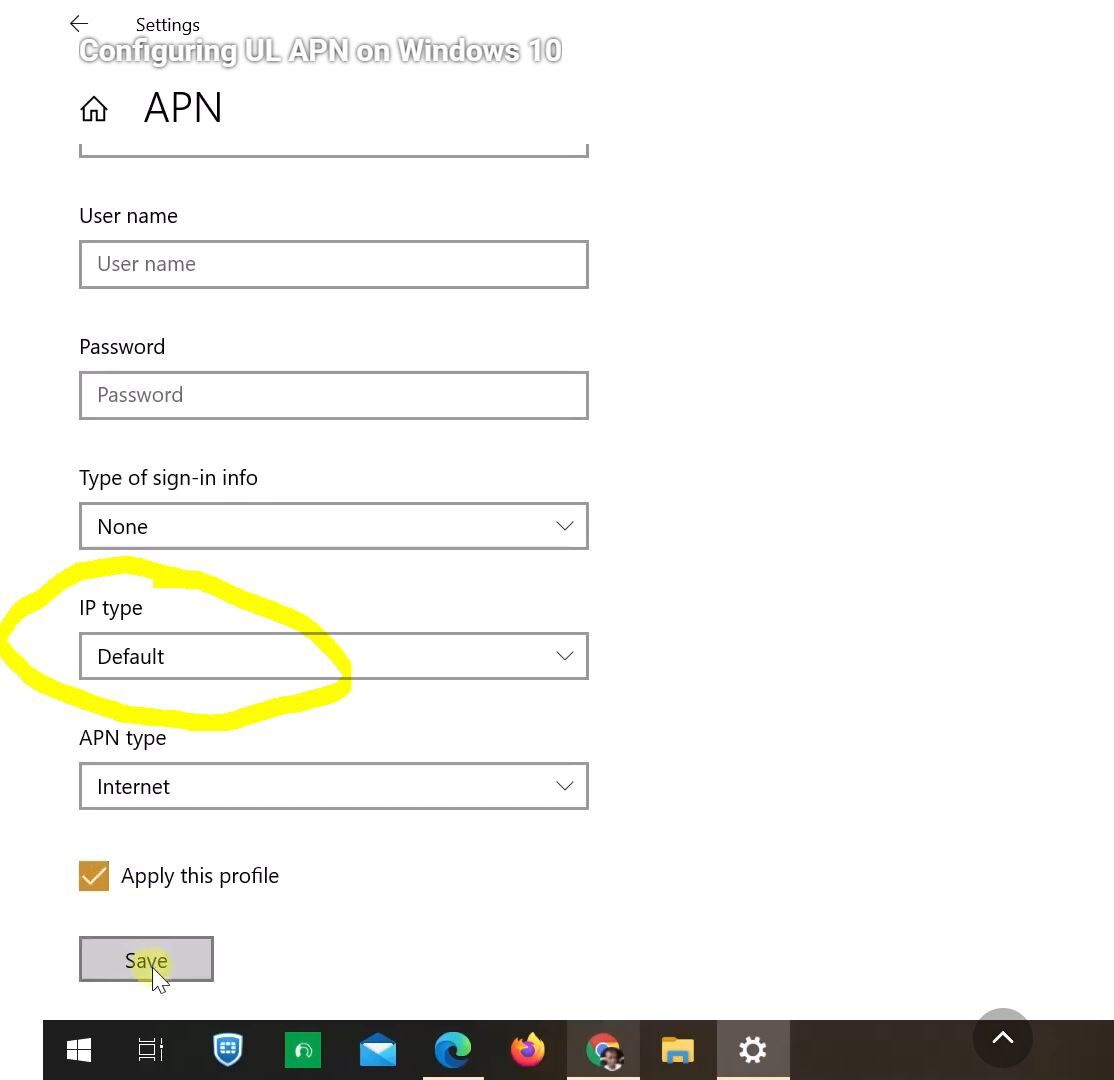Open Task View from taskbar
1114x1080 pixels.
(x=151, y=1049)
